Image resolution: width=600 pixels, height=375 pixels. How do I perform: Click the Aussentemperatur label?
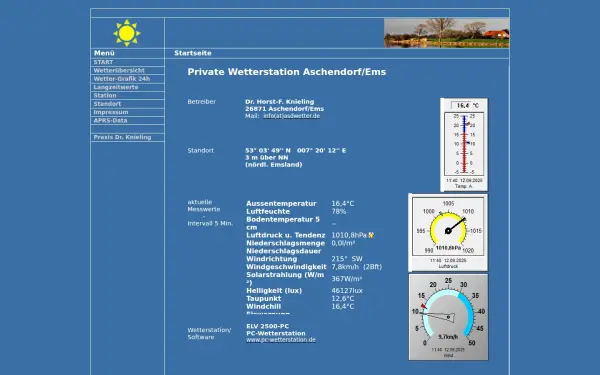[281, 204]
